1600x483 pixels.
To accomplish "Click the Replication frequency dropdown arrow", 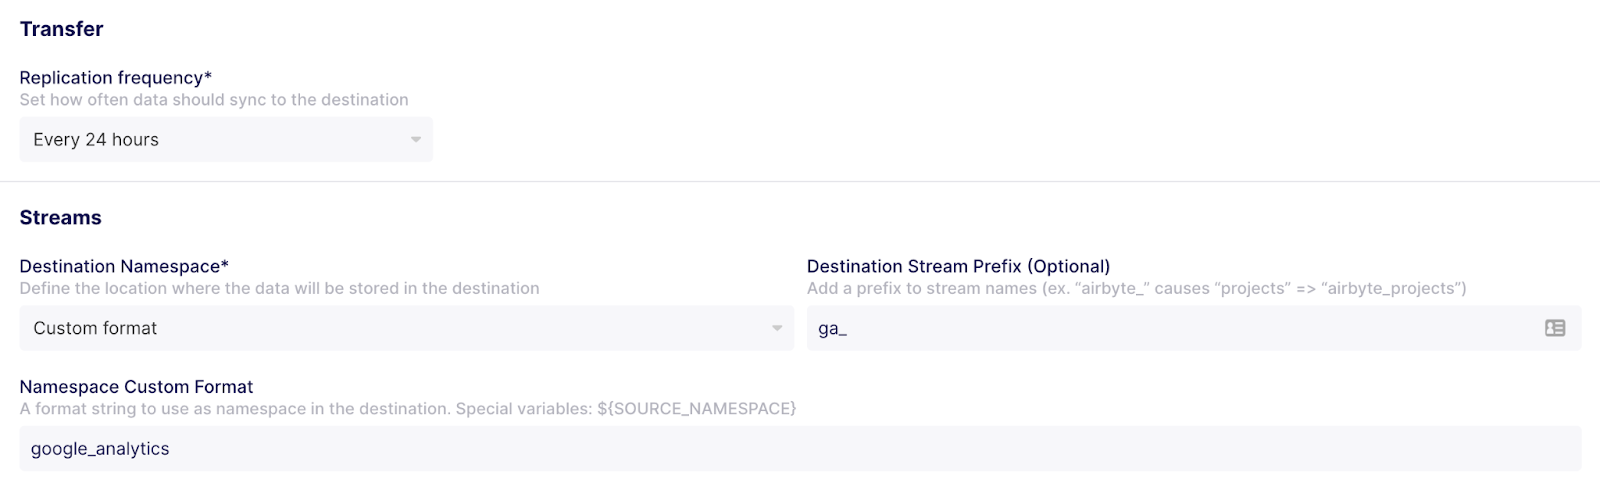I will tap(416, 140).
